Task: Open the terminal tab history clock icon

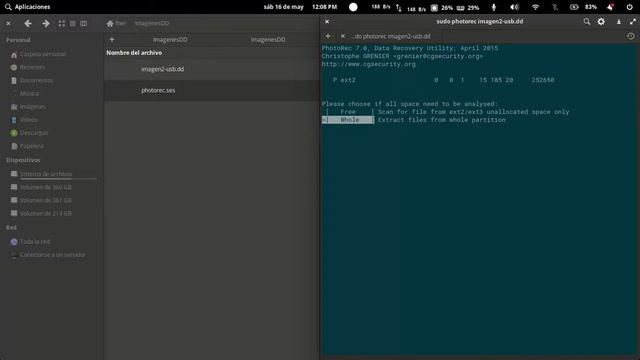Action: click(631, 36)
